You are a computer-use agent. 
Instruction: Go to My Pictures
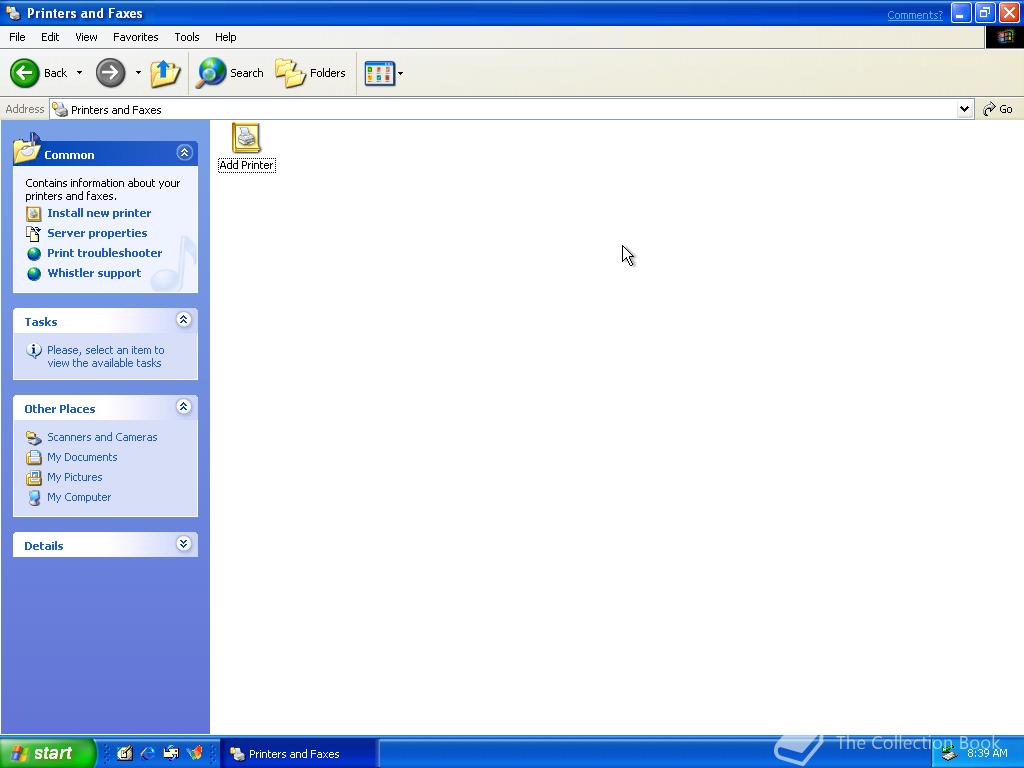point(74,477)
